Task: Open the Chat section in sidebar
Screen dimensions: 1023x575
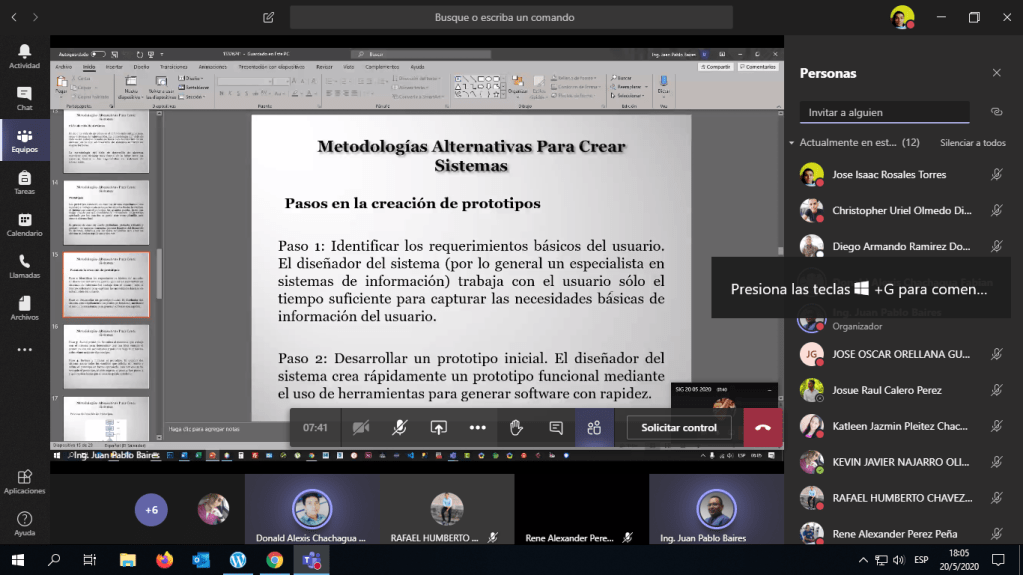Action: tap(24, 98)
